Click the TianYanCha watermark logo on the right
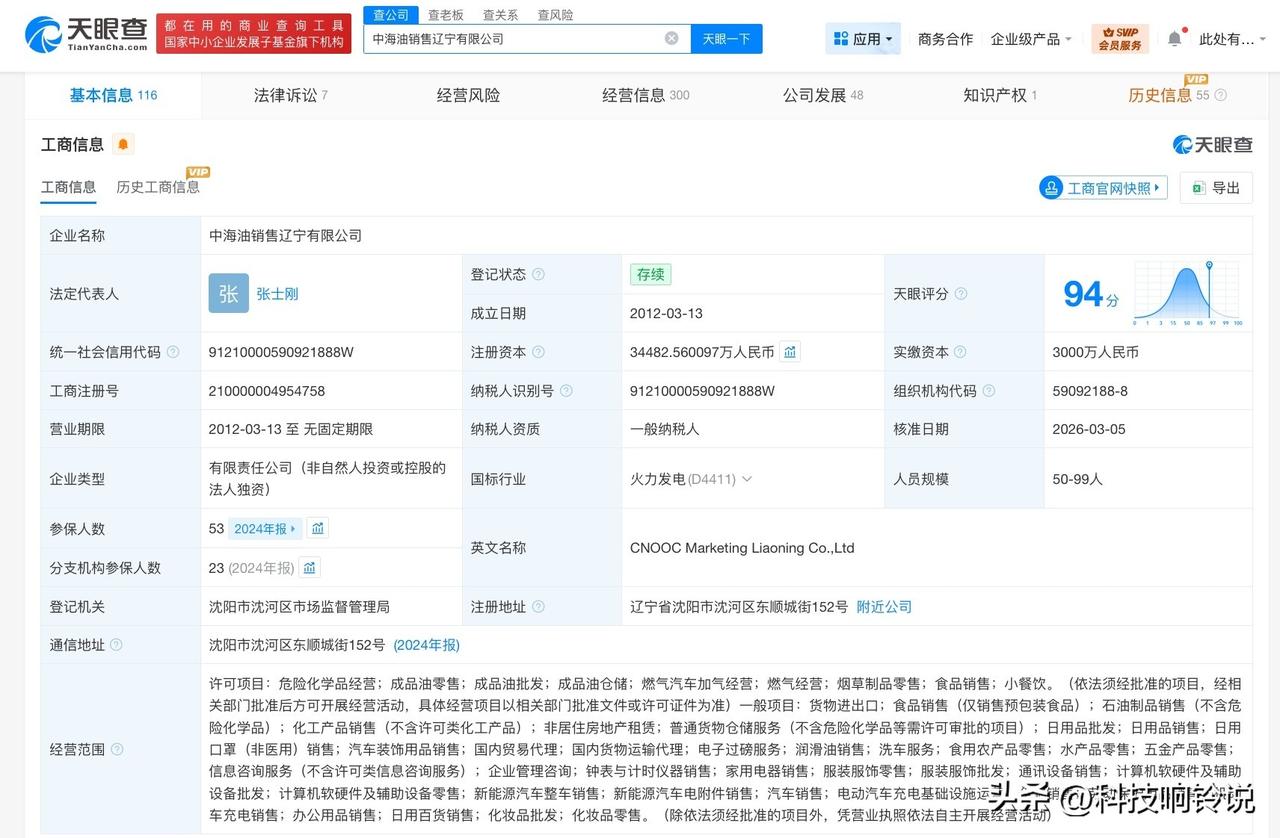Screen dimensions: 1280x838 coord(1211,144)
